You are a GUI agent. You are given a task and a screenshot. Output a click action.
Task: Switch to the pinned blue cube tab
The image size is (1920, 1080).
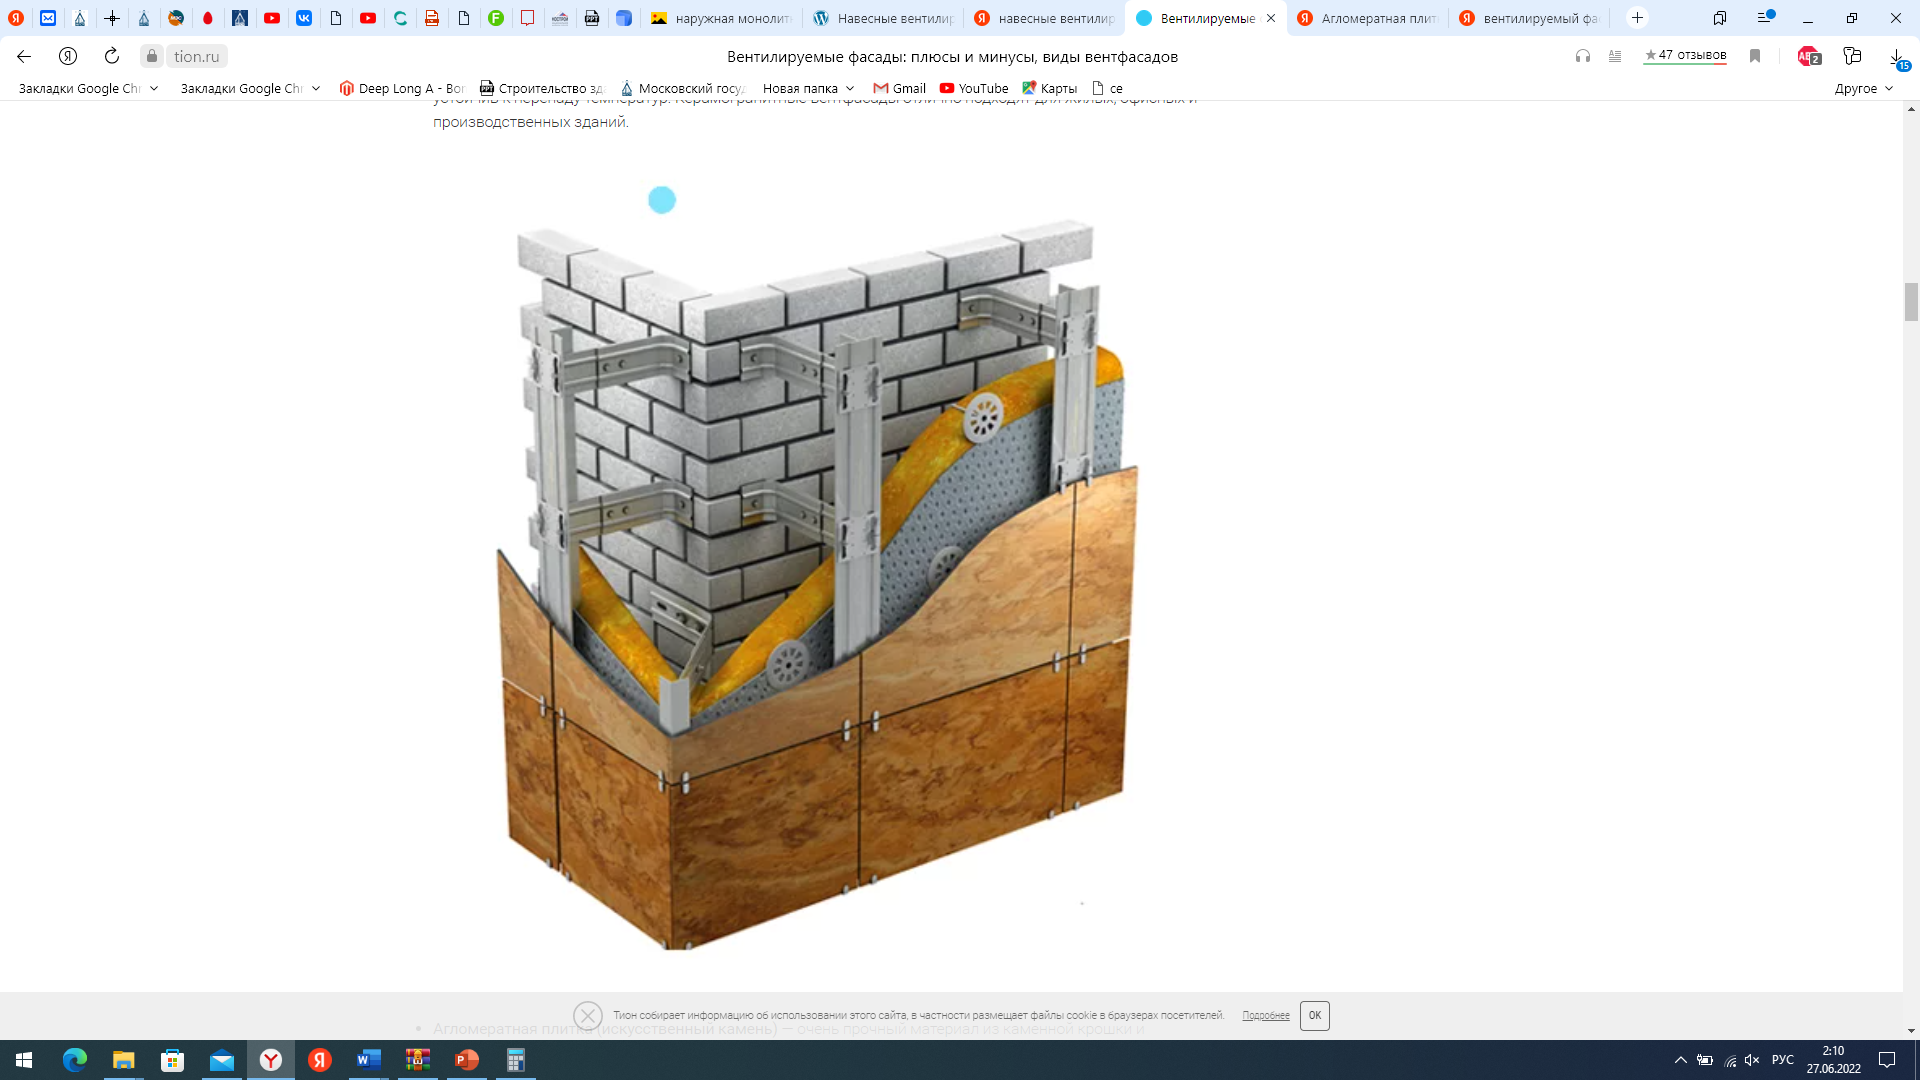pyautogui.click(x=624, y=18)
